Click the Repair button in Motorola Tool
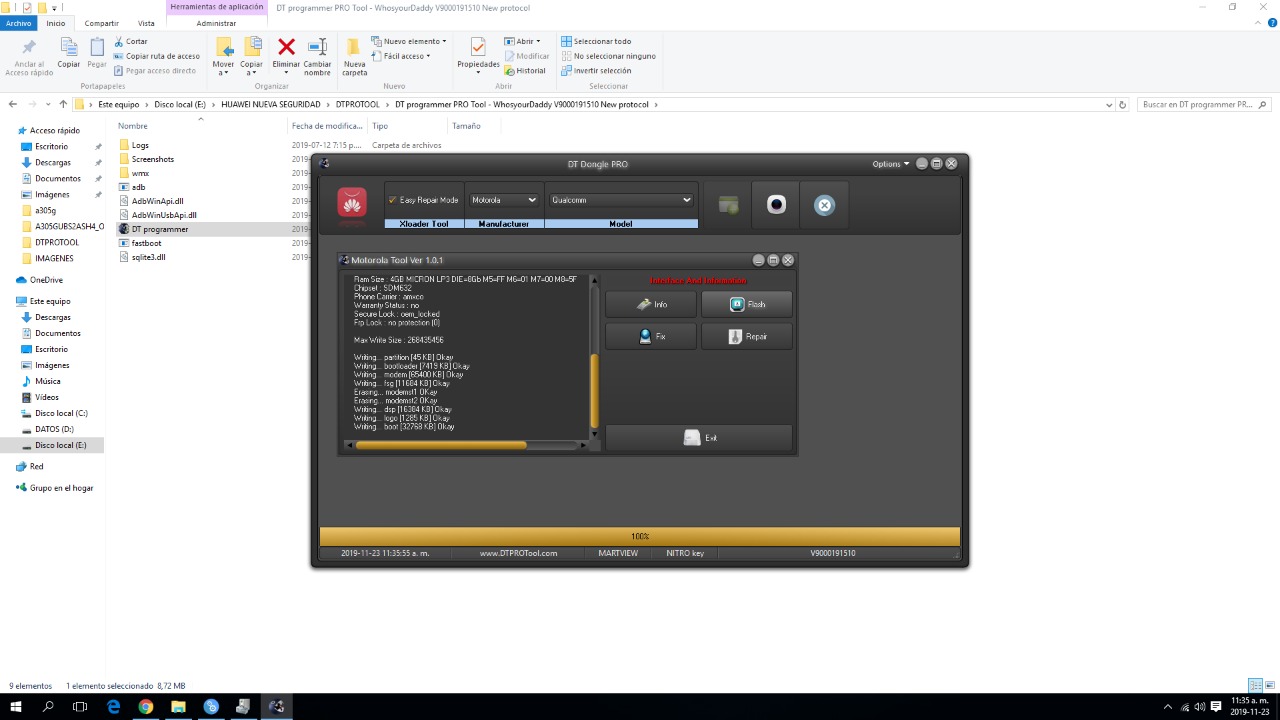 pyautogui.click(x=747, y=336)
